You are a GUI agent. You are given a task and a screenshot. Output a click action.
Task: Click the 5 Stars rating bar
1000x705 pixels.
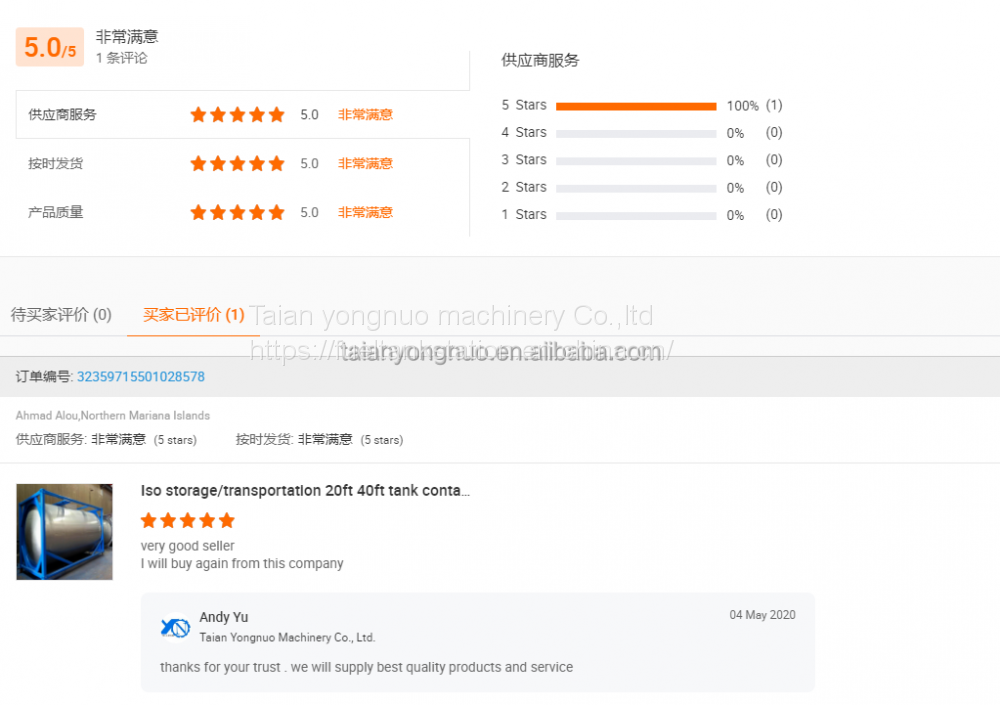[x=636, y=106]
